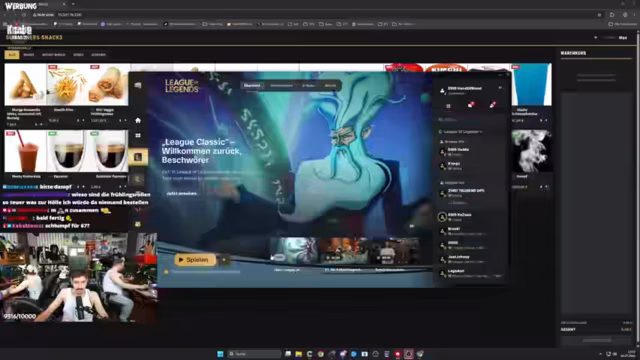Viewport: 640px width, 360px height.
Task: Open the home icon in Riot client sidebar
Action: click(x=138, y=120)
